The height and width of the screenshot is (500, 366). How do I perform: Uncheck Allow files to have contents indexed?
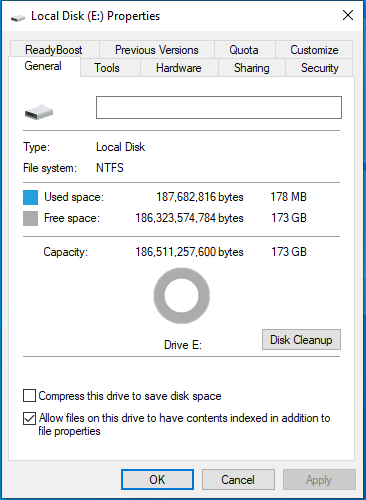29,418
